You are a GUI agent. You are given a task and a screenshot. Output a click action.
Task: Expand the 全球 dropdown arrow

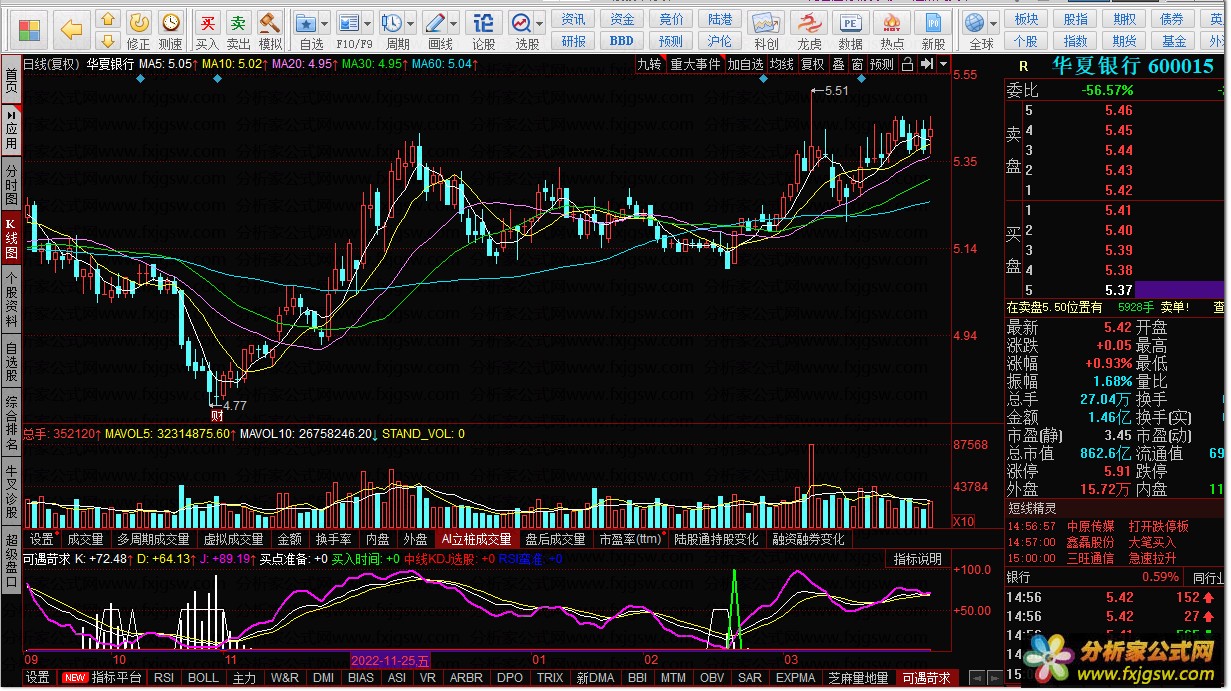[x=995, y=22]
